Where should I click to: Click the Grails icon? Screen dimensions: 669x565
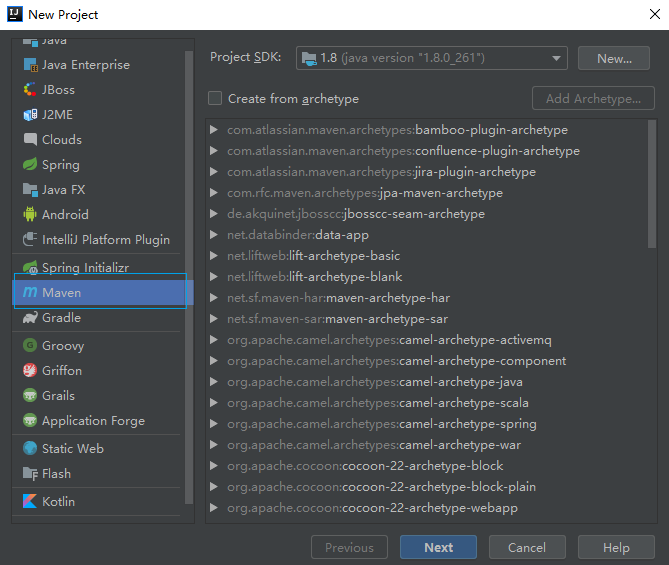30,396
